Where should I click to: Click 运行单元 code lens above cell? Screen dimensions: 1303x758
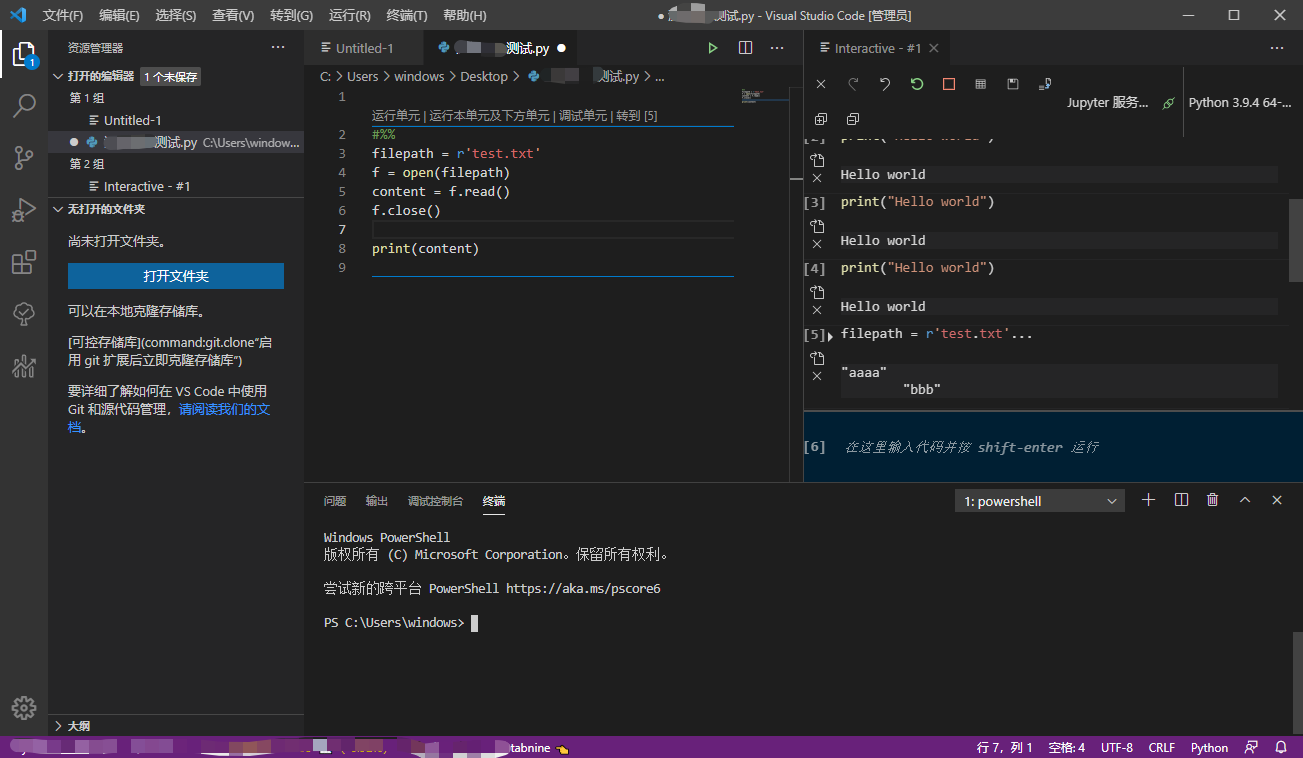(396, 116)
